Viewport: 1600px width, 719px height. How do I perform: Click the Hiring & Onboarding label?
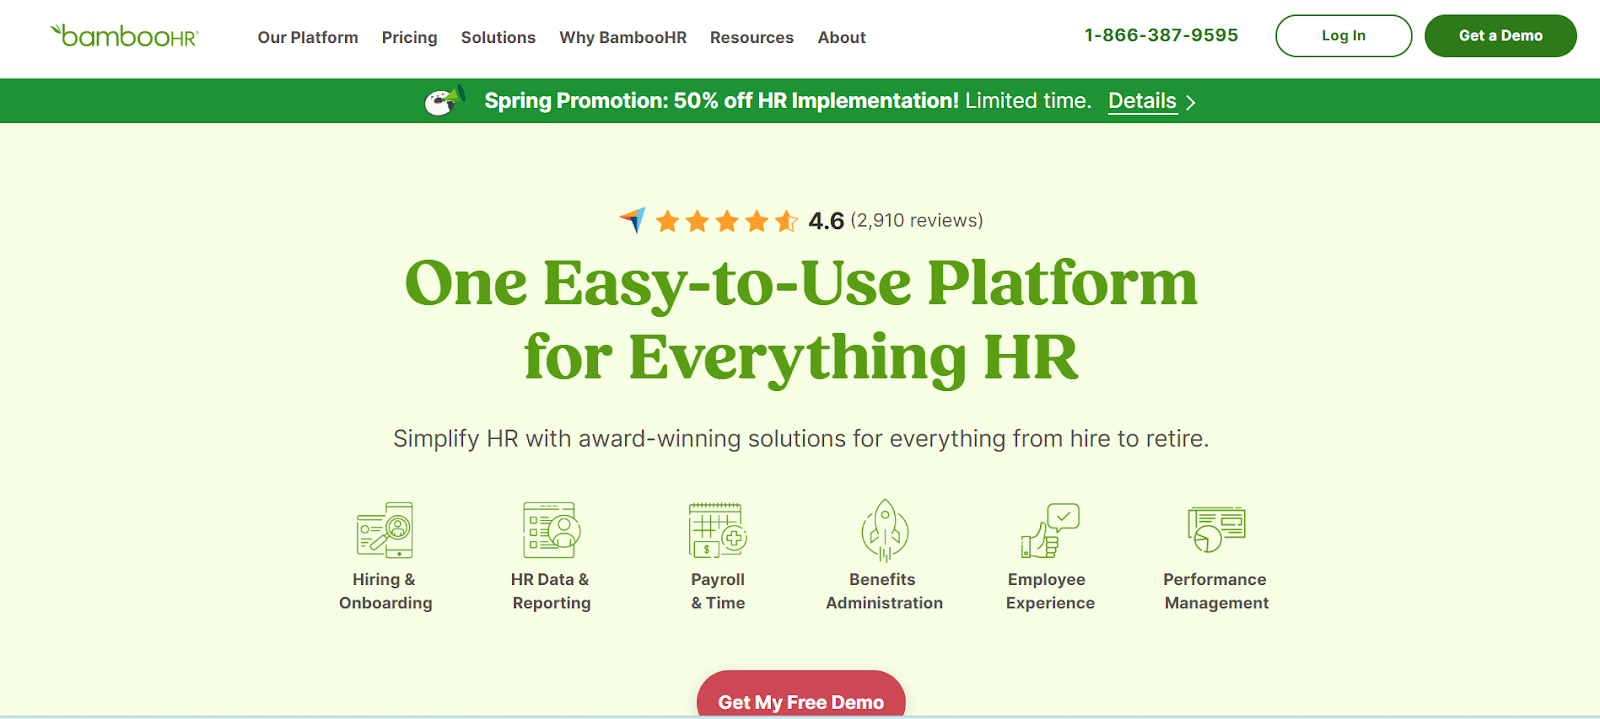click(385, 591)
